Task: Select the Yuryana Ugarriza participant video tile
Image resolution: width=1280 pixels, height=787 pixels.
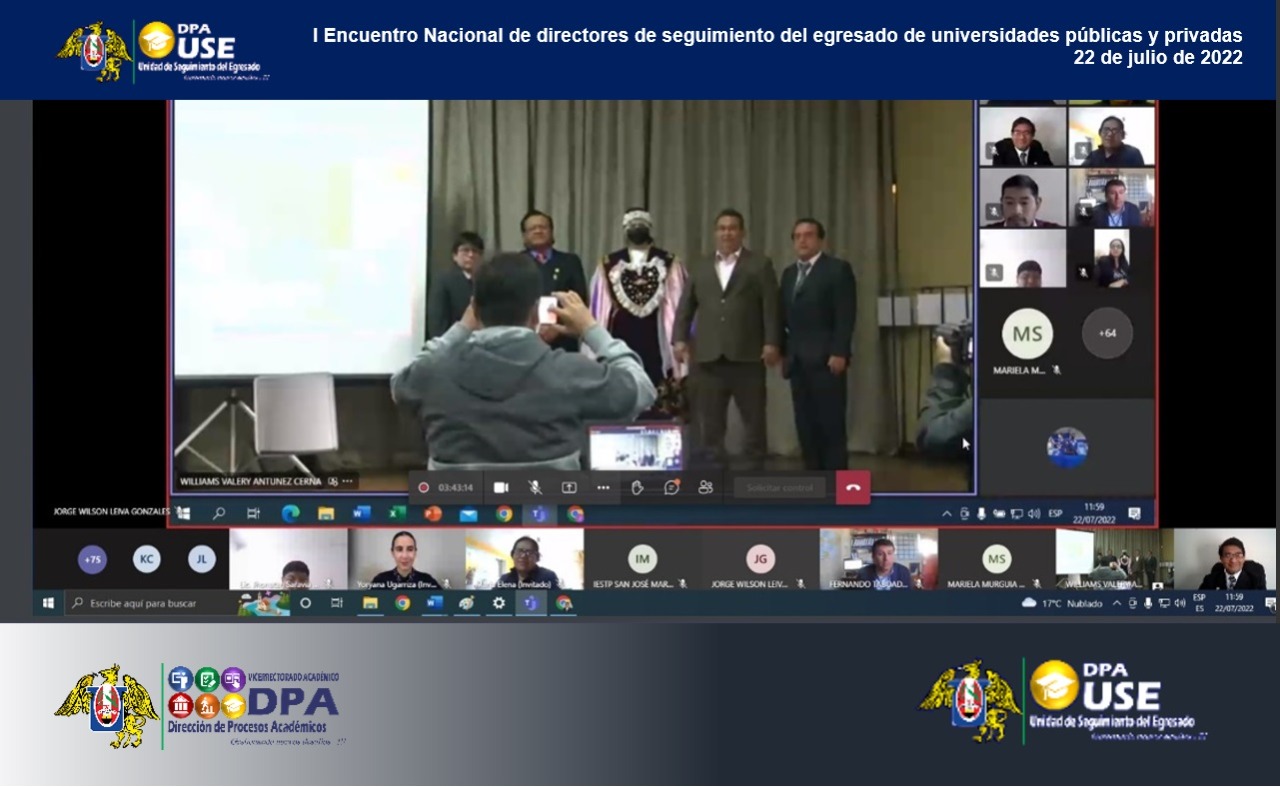Action: pos(406,559)
